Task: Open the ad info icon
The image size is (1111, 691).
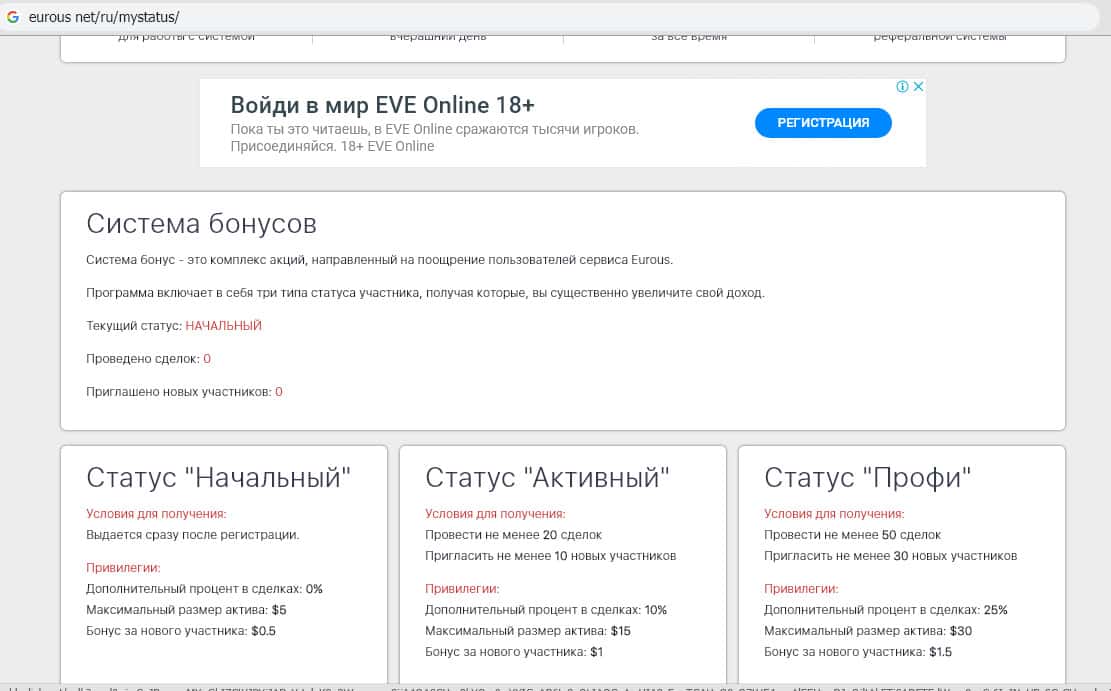Action: coord(902,87)
